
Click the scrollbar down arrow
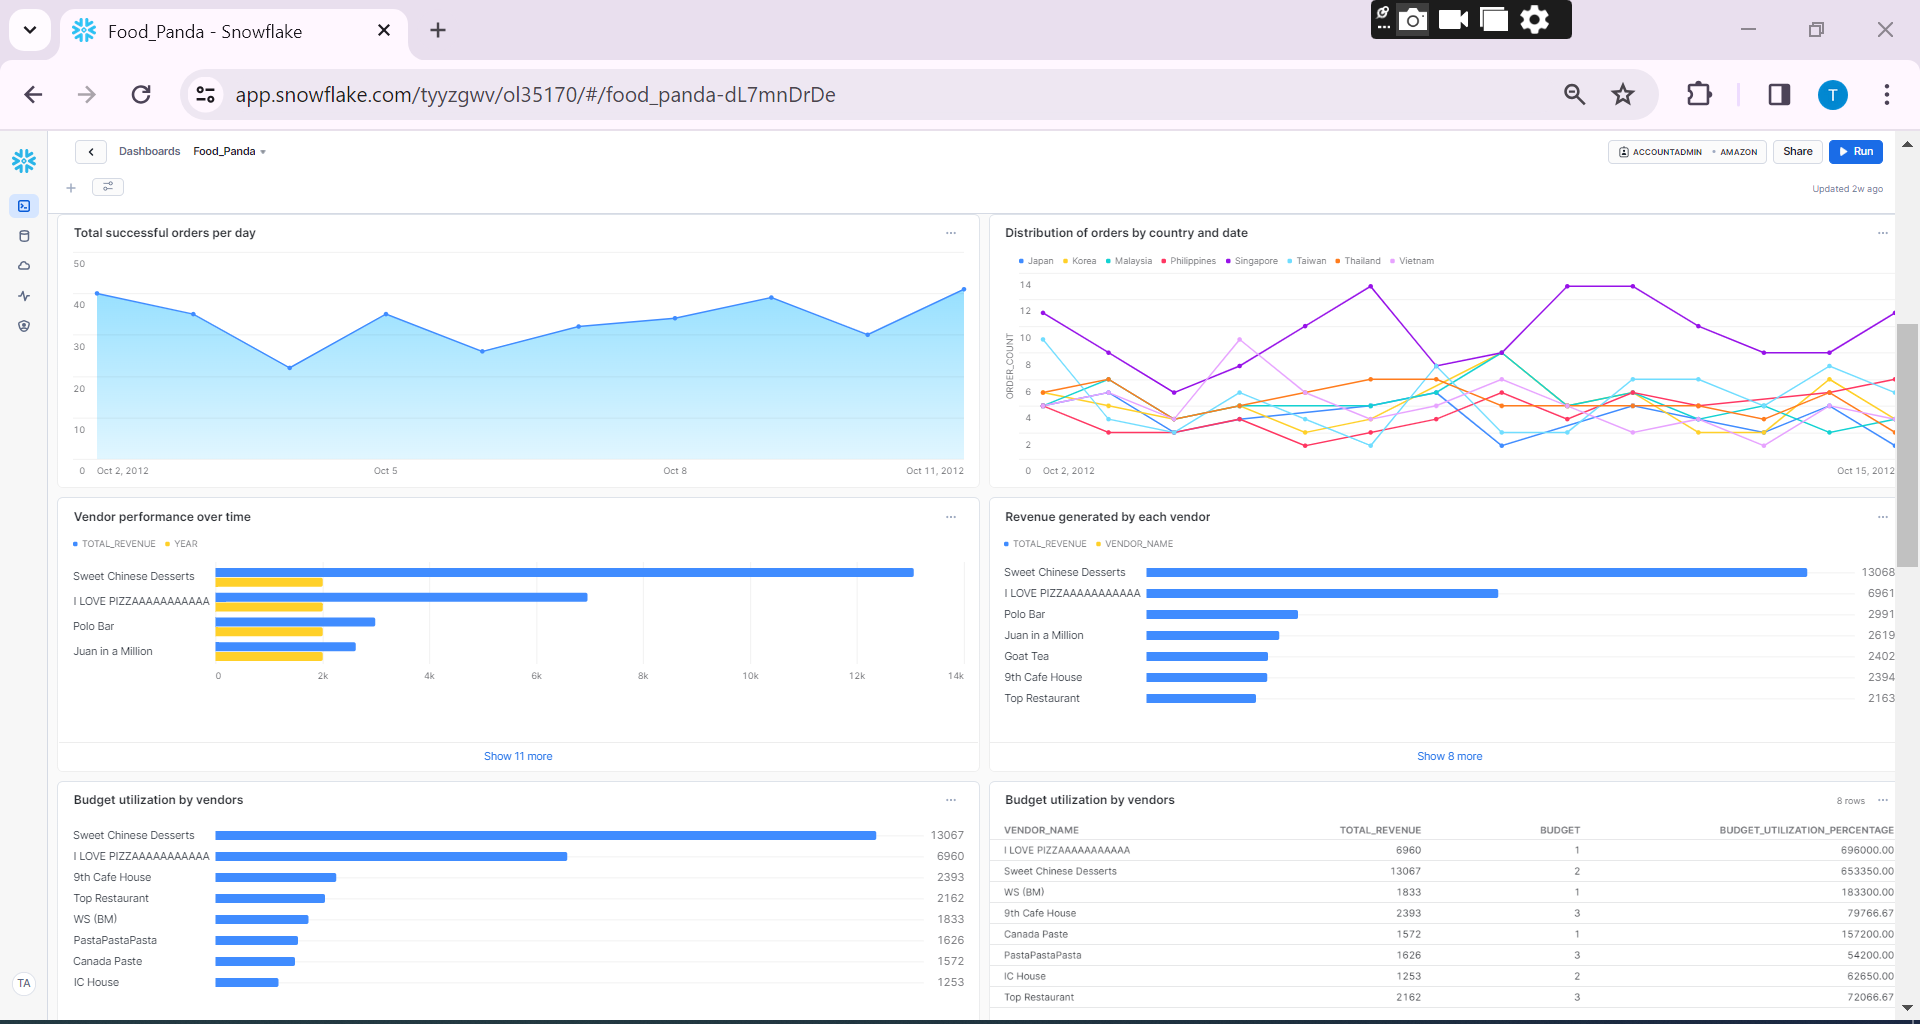1908,1008
